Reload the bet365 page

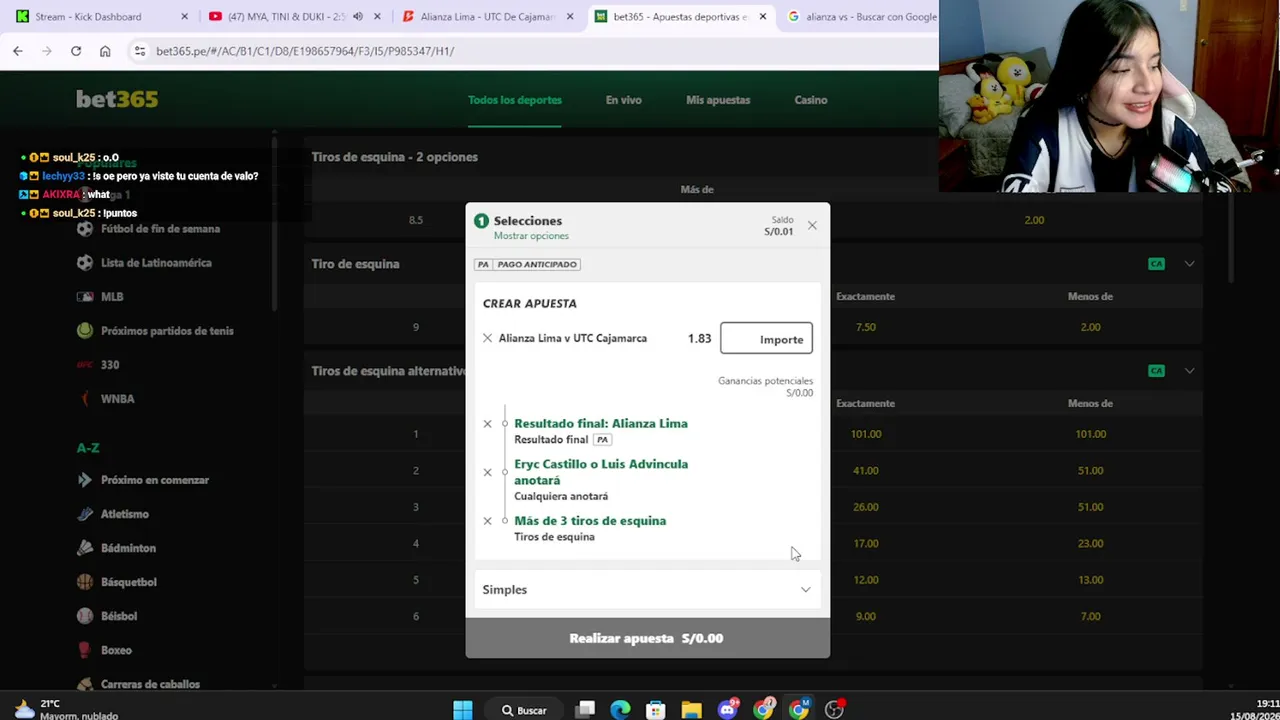(76, 51)
